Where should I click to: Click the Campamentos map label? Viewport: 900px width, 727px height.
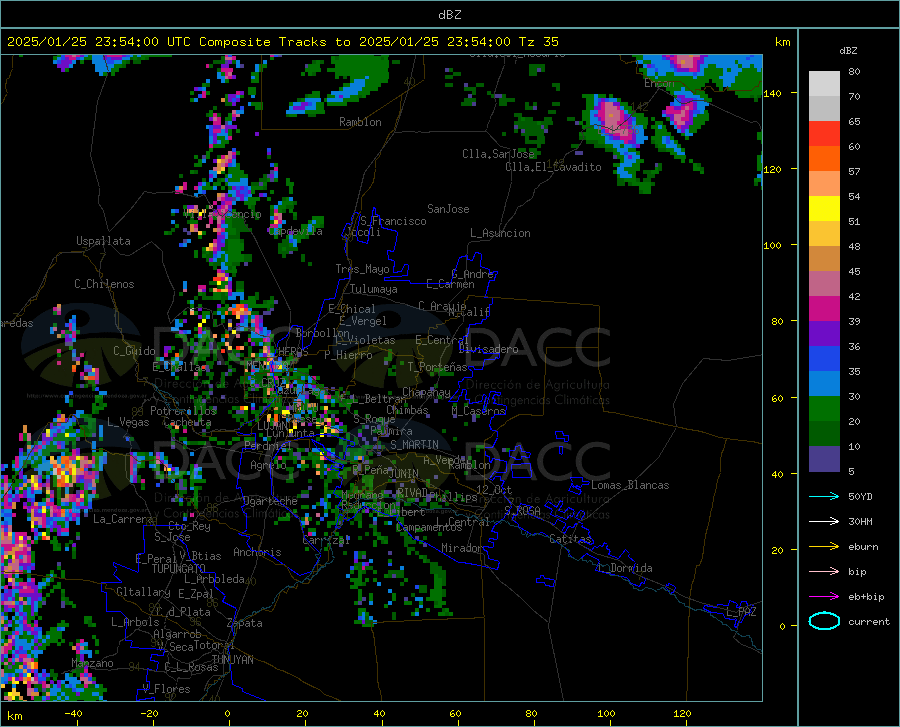[429, 527]
